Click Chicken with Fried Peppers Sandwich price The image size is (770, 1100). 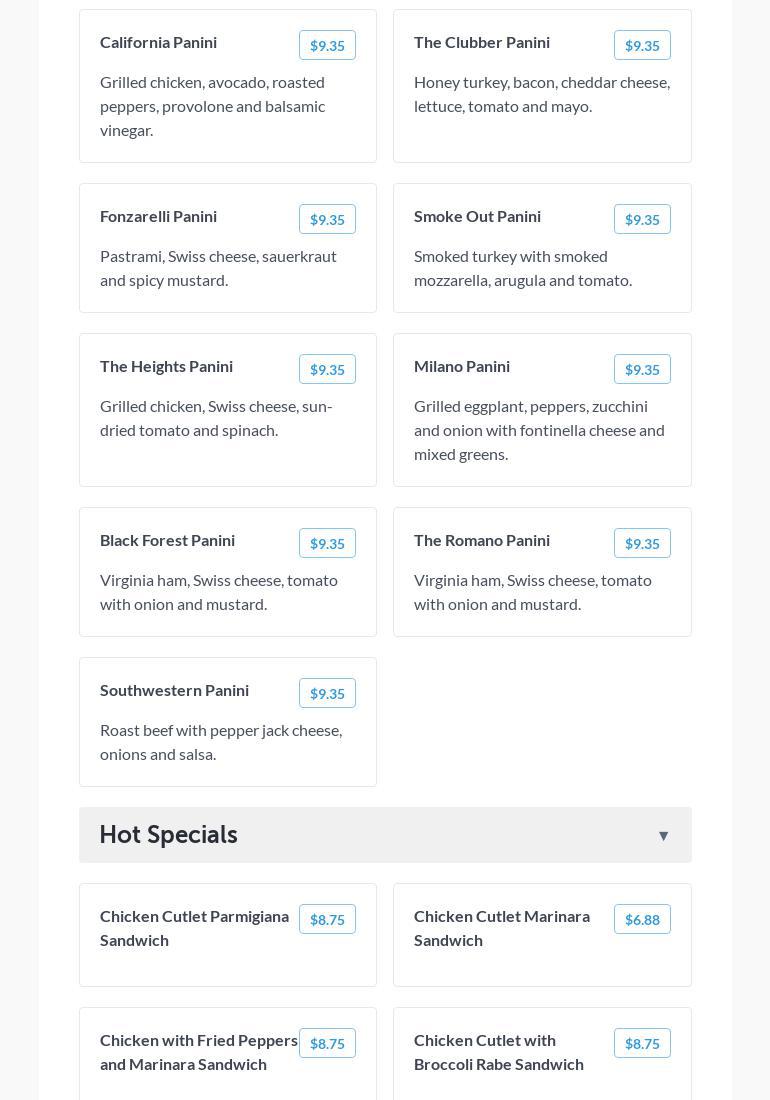(x=327, y=1043)
